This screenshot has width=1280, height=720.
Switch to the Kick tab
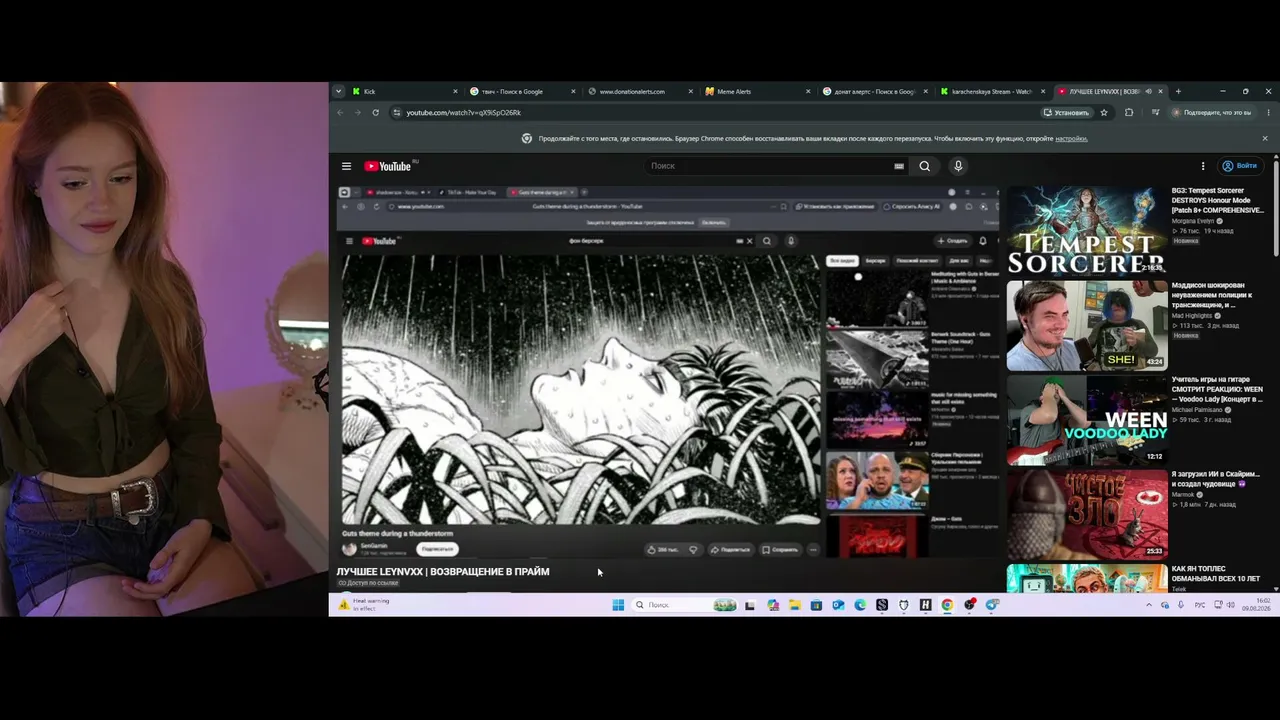point(405,91)
